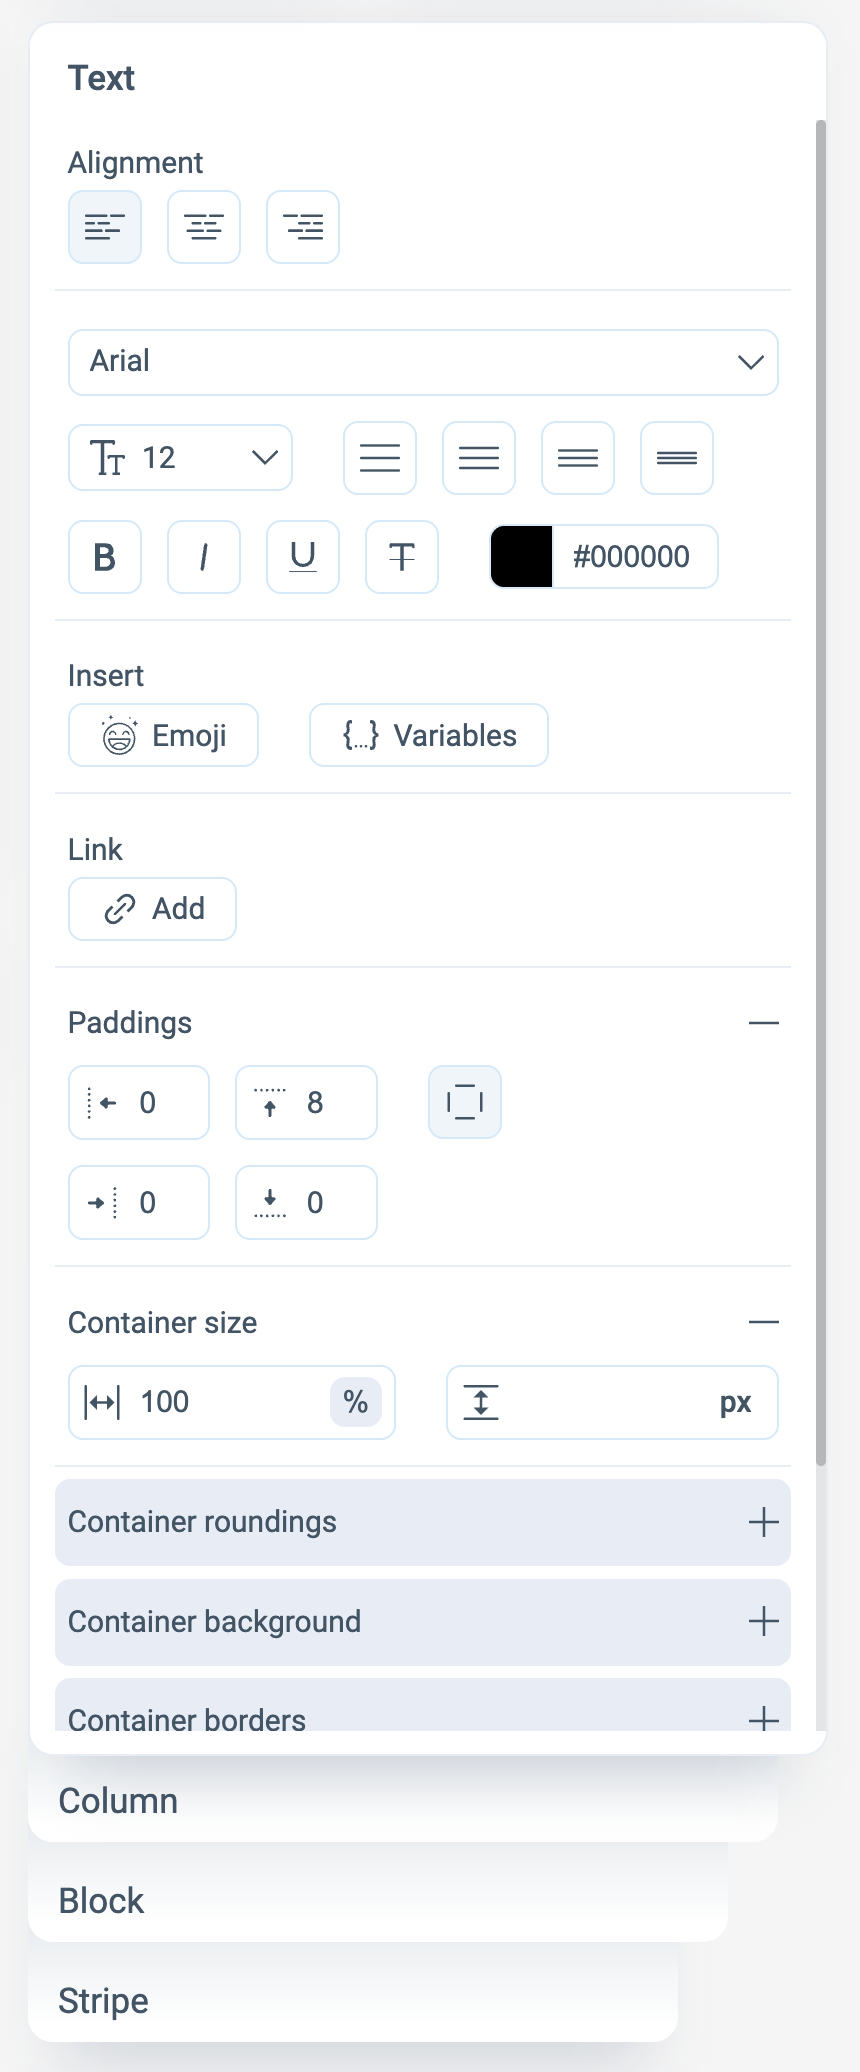
Task: Click the Emoji insert button
Action: [164, 735]
